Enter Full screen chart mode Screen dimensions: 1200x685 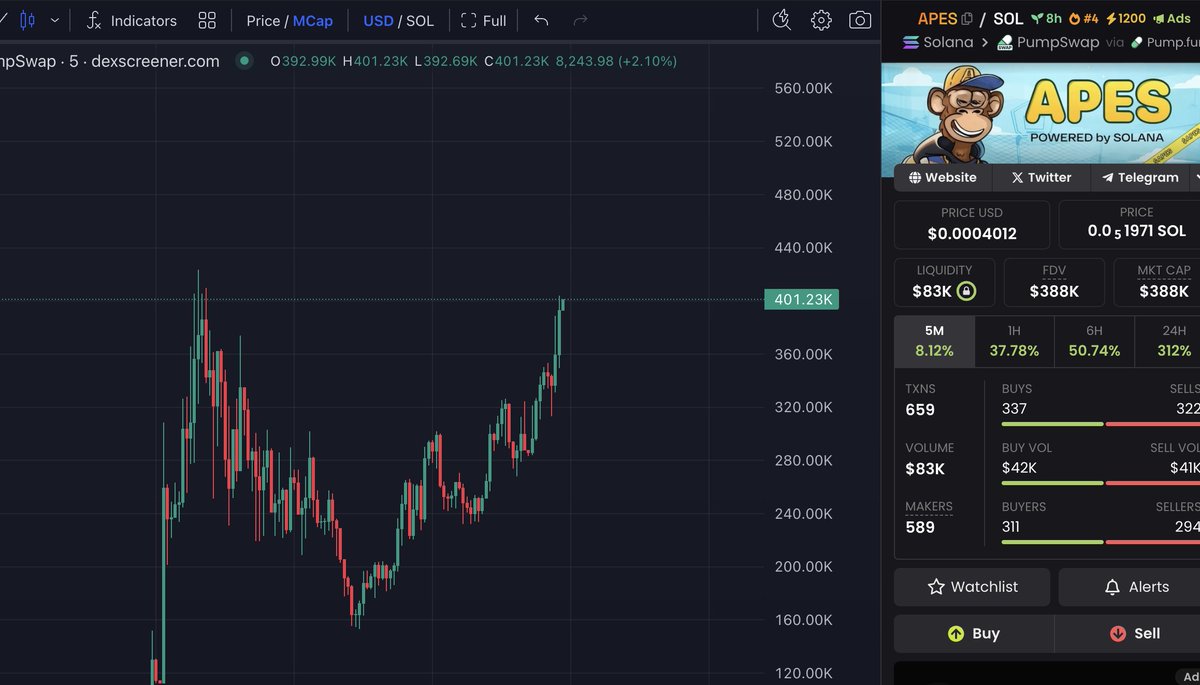pyautogui.click(x=483, y=20)
